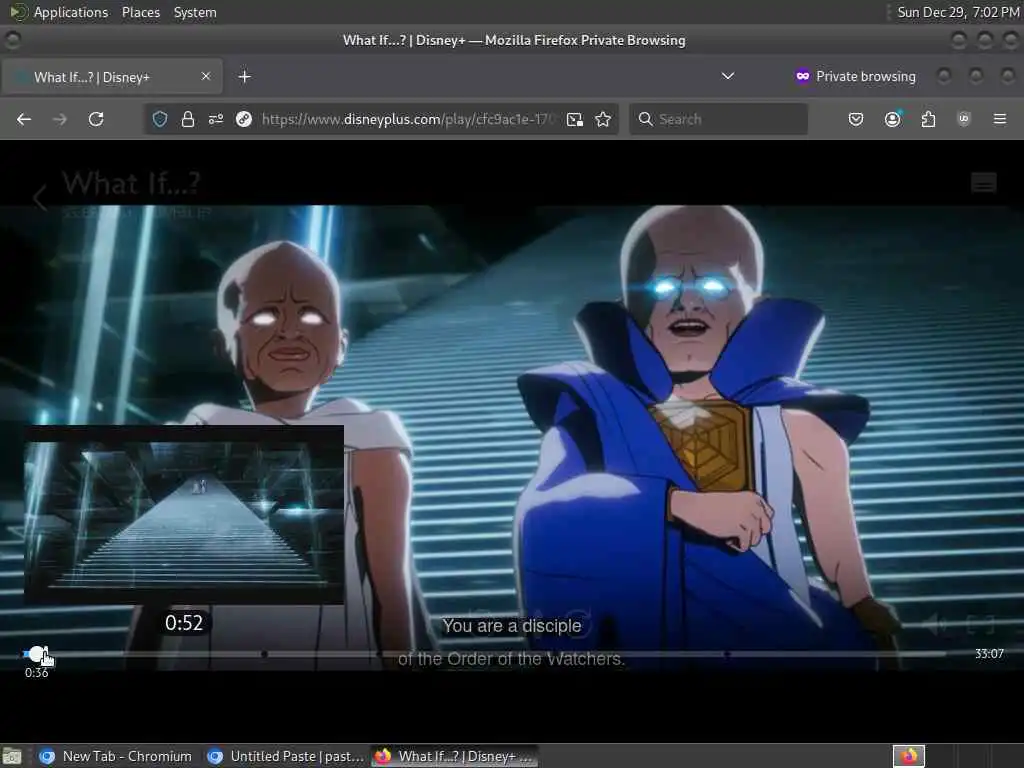
Task: Toggle picture-in-picture icon in address bar
Action: [575, 119]
